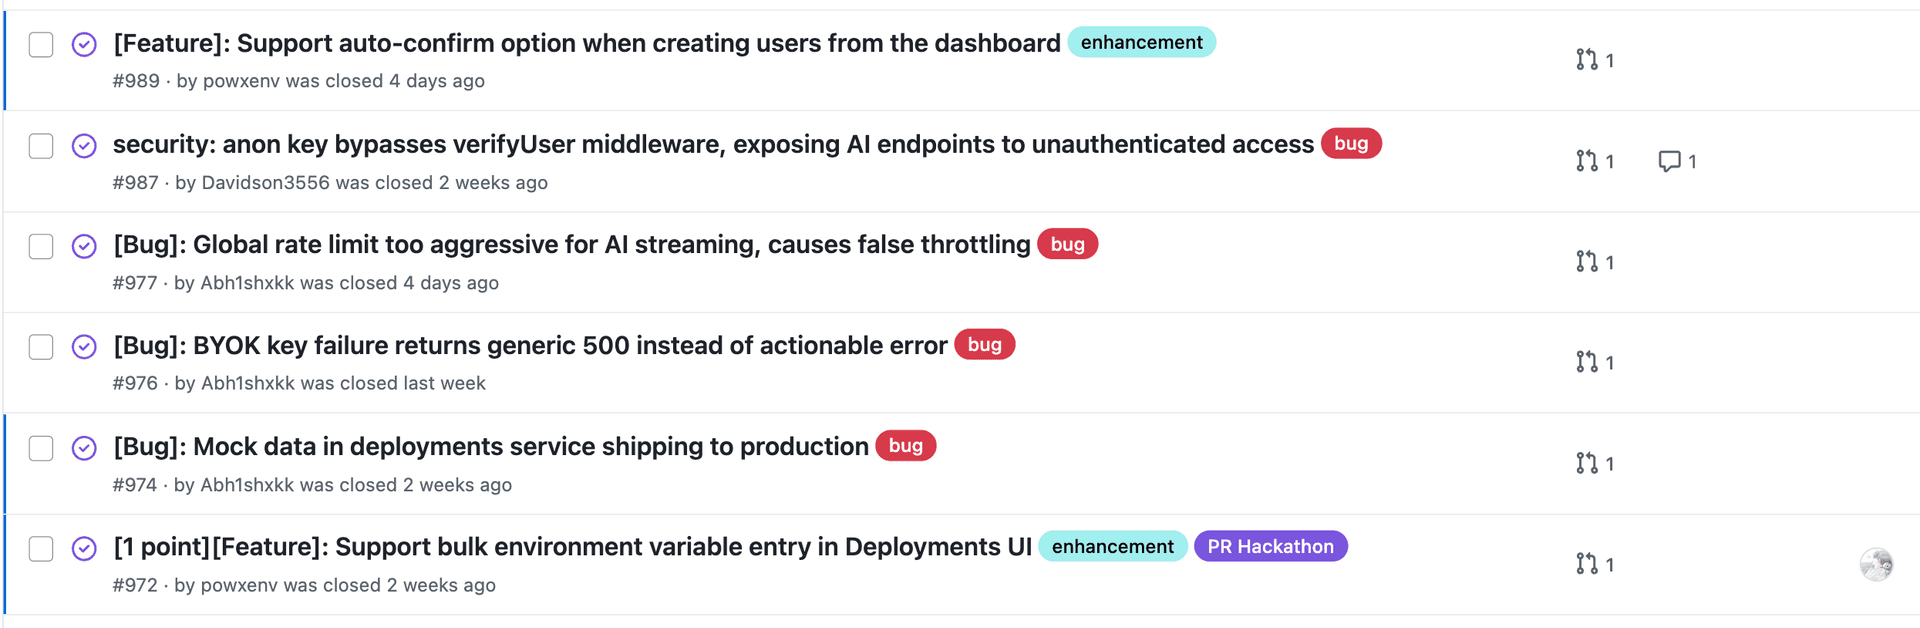1920x628 pixels.
Task: Open linked pull request for issue #987
Action: (1594, 161)
